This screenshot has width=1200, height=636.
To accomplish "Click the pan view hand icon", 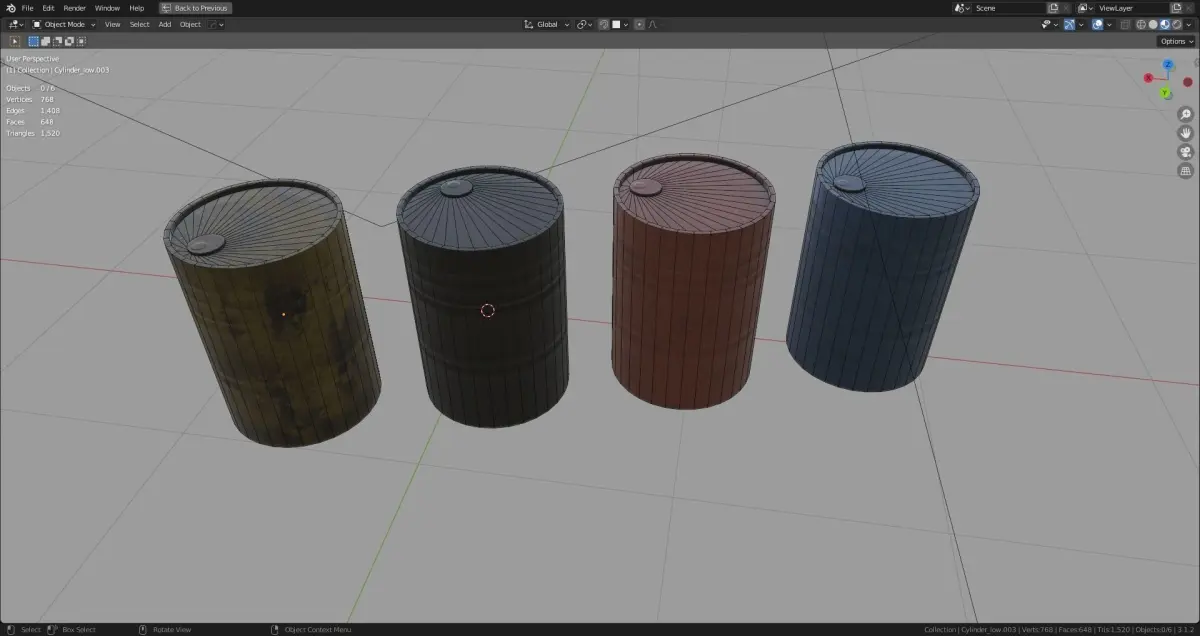I will click(x=1186, y=133).
